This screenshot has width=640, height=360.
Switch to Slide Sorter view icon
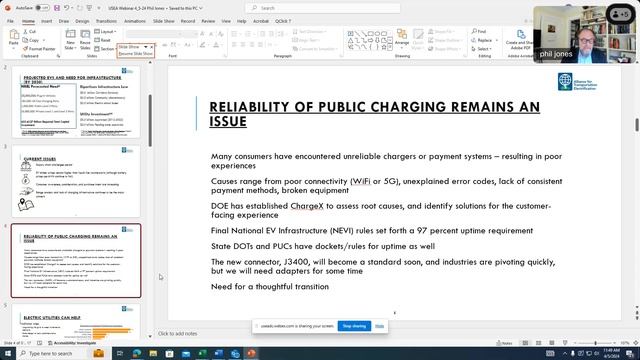pyautogui.click(x=538, y=343)
